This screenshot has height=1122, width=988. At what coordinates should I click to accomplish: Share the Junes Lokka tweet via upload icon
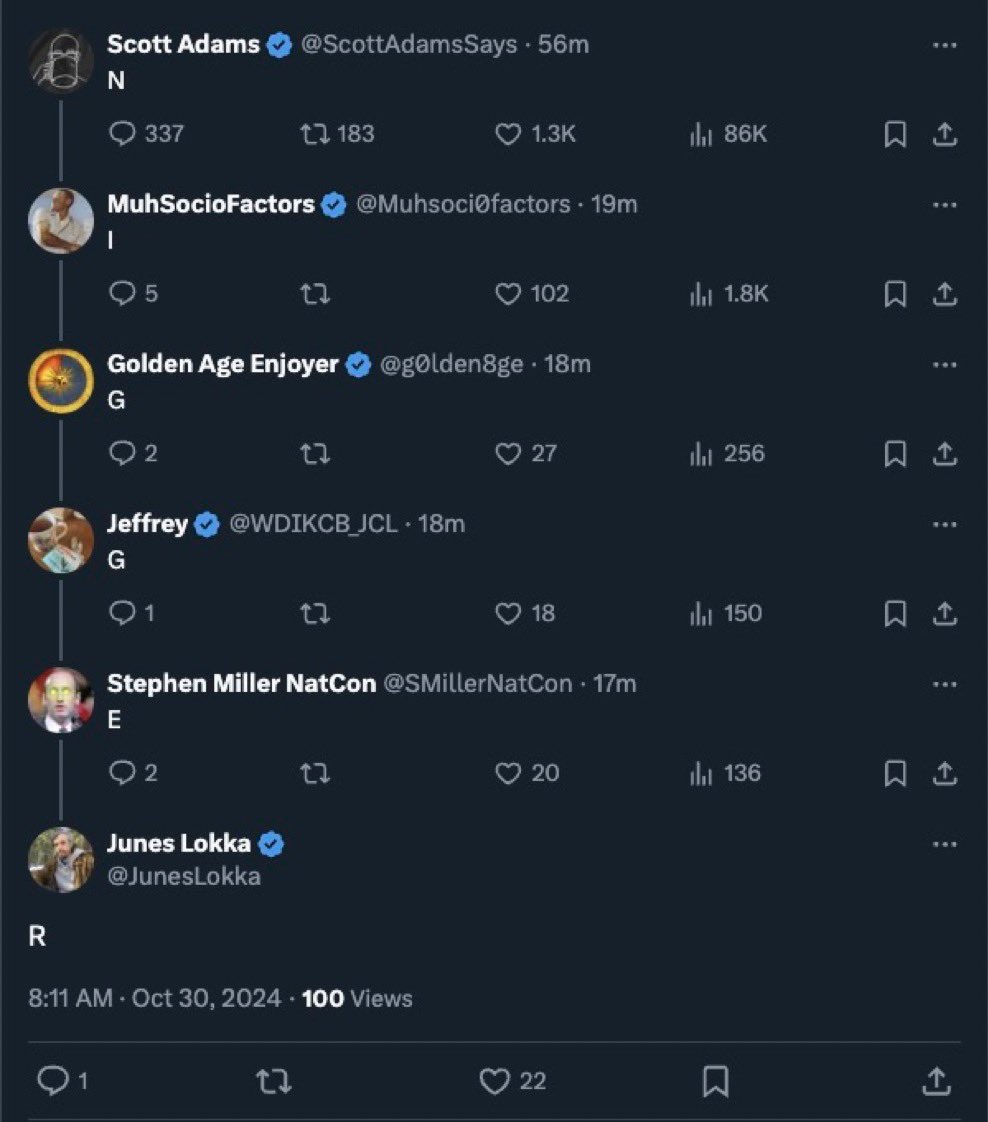[x=936, y=1080]
